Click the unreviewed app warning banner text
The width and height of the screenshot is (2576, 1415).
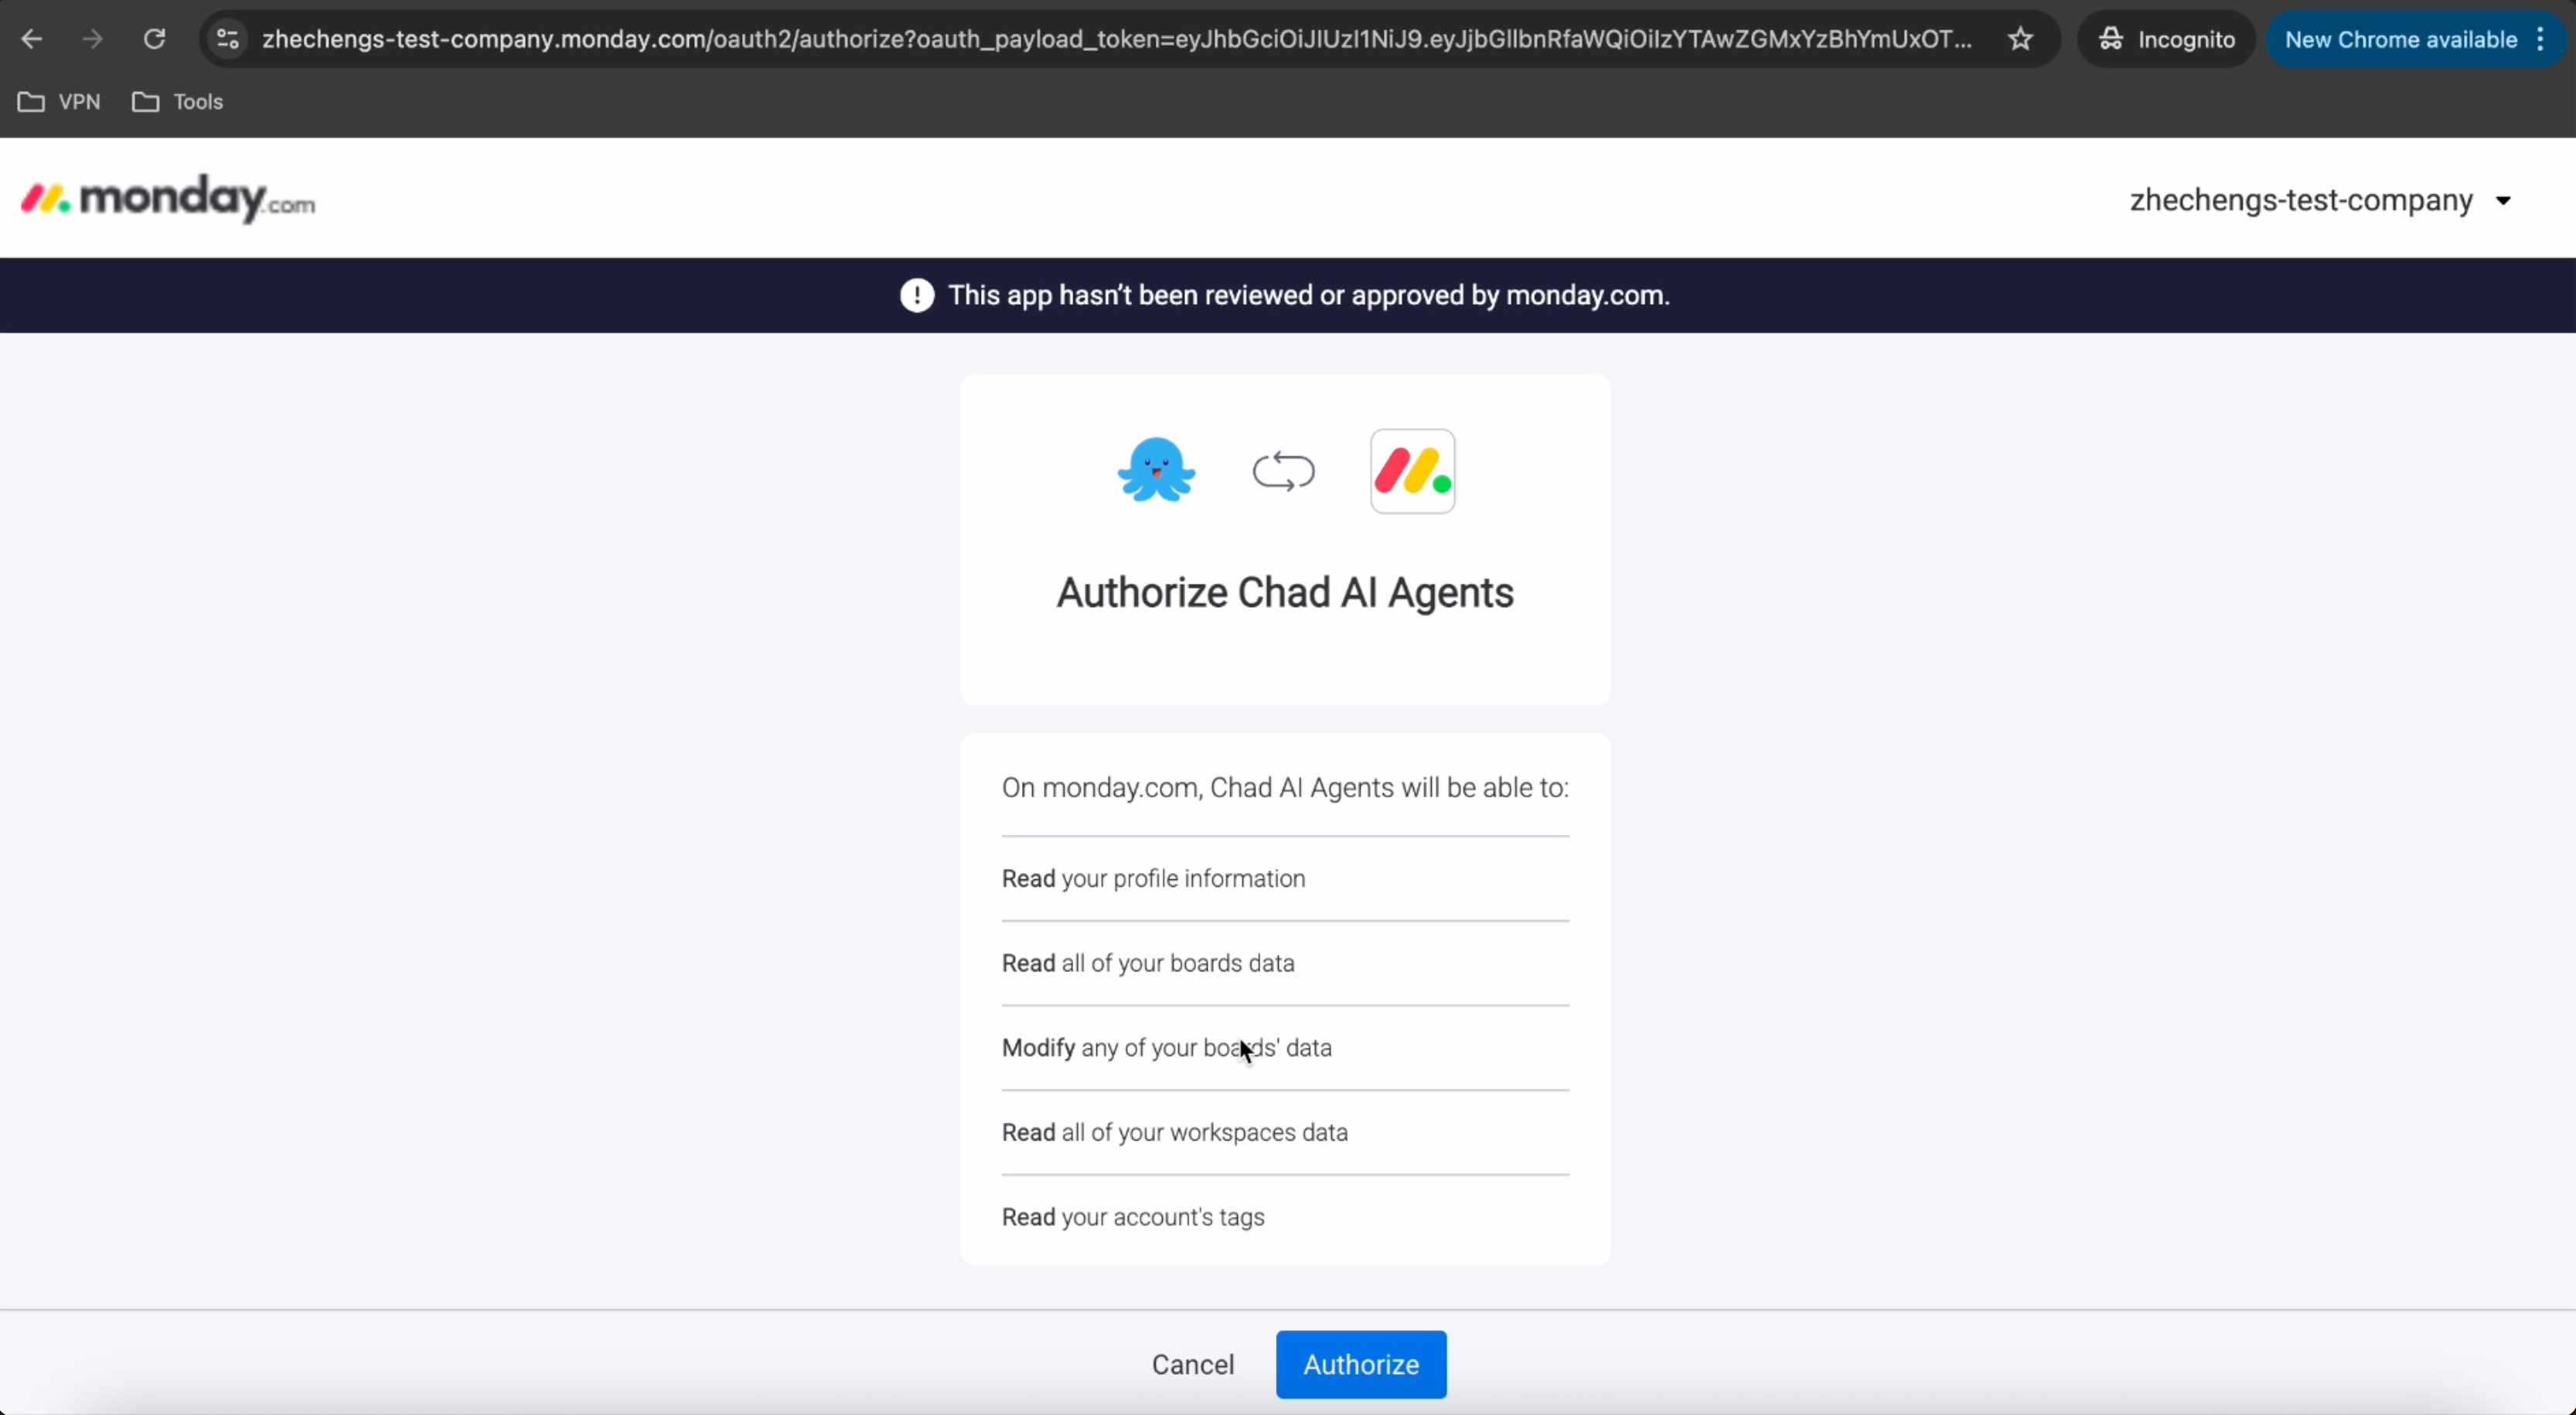tap(1309, 295)
